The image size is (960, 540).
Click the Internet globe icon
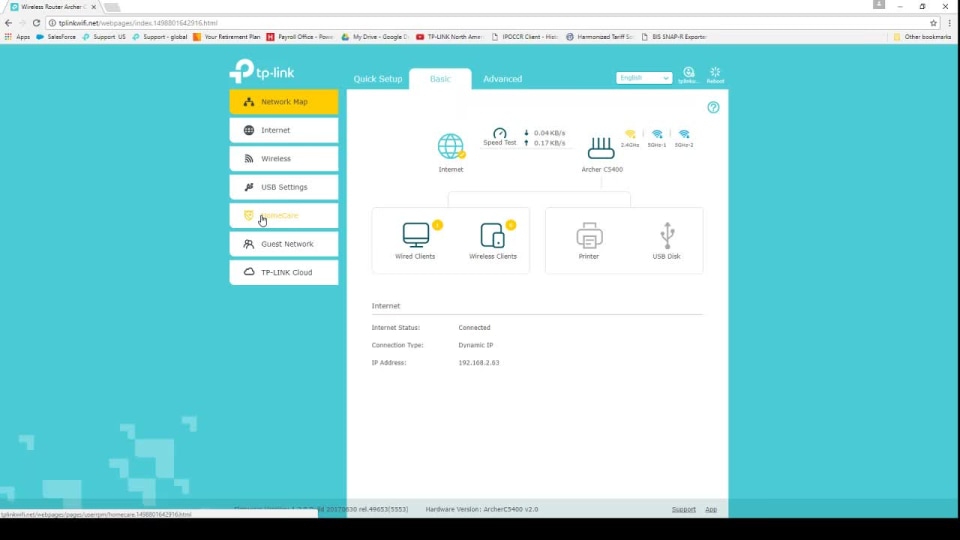click(451, 147)
